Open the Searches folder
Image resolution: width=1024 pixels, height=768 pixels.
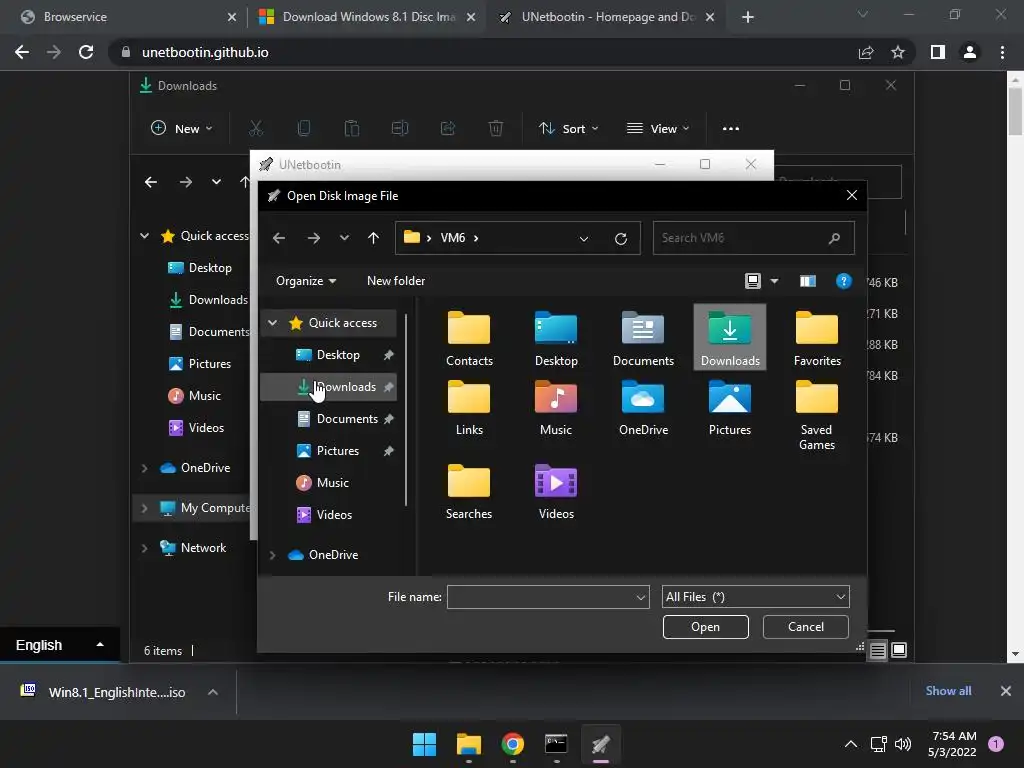(x=469, y=491)
